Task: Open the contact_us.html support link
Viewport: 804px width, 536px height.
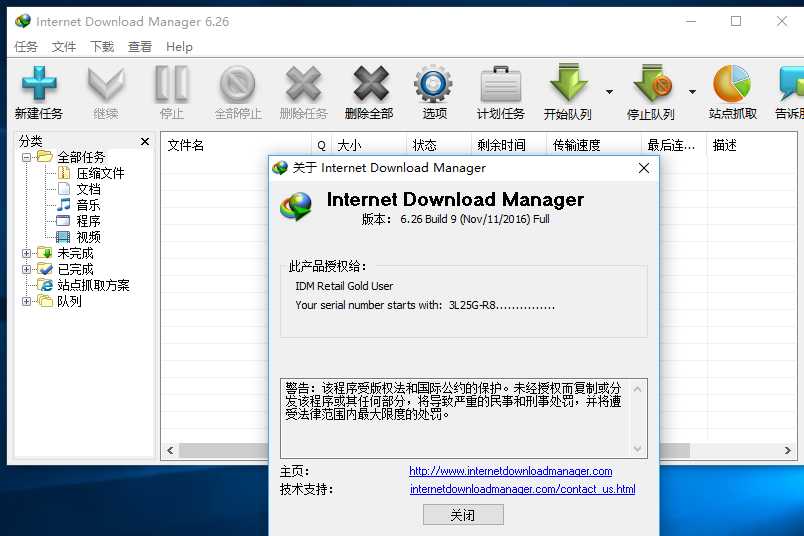Action: tap(522, 489)
